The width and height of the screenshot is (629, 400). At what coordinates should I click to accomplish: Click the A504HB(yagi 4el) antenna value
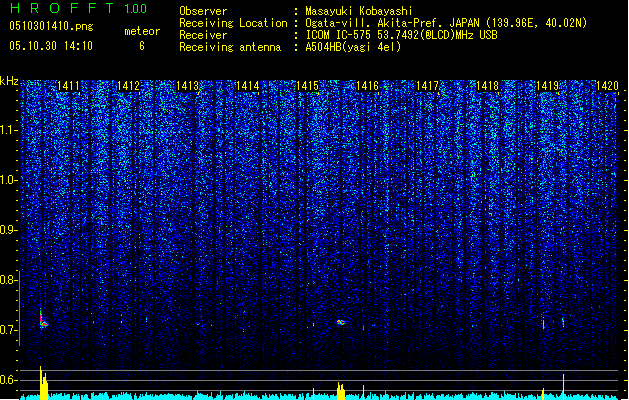(x=353, y=47)
